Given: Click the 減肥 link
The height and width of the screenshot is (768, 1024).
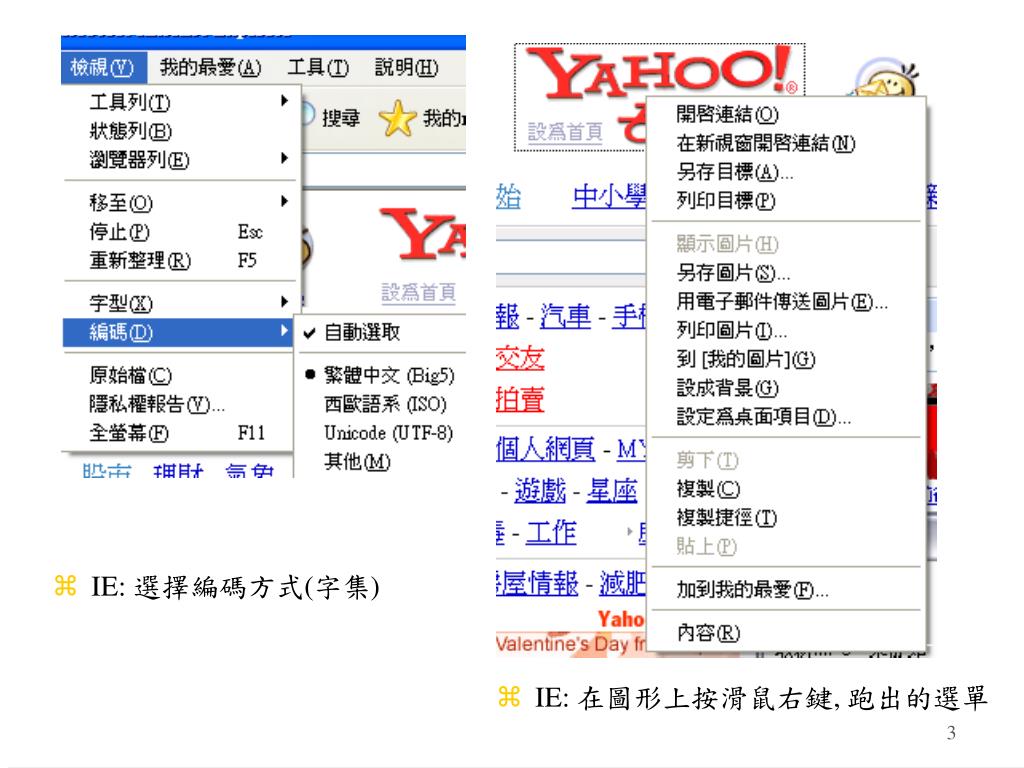Looking at the screenshot, I should (622, 583).
